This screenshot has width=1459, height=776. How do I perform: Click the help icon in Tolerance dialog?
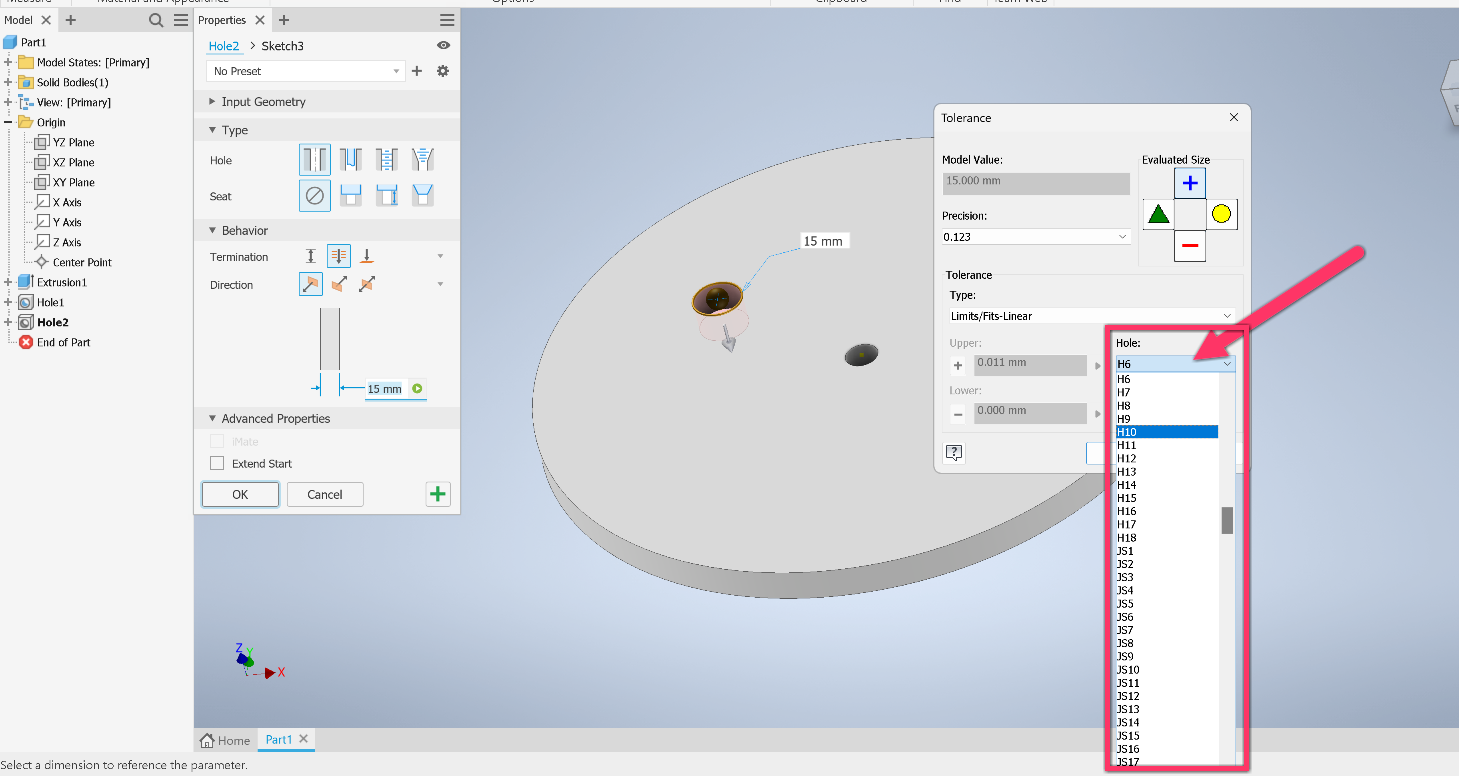[954, 453]
